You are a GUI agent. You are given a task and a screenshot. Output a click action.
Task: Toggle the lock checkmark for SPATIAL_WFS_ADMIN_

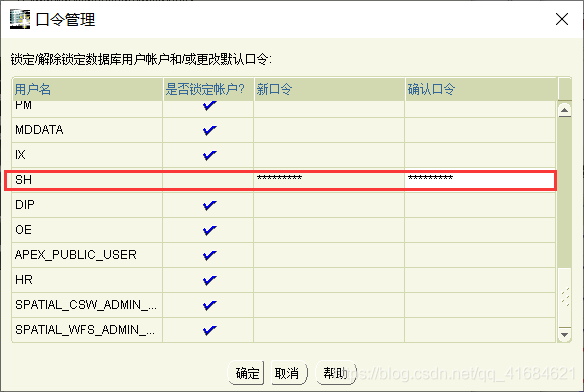[209, 330]
